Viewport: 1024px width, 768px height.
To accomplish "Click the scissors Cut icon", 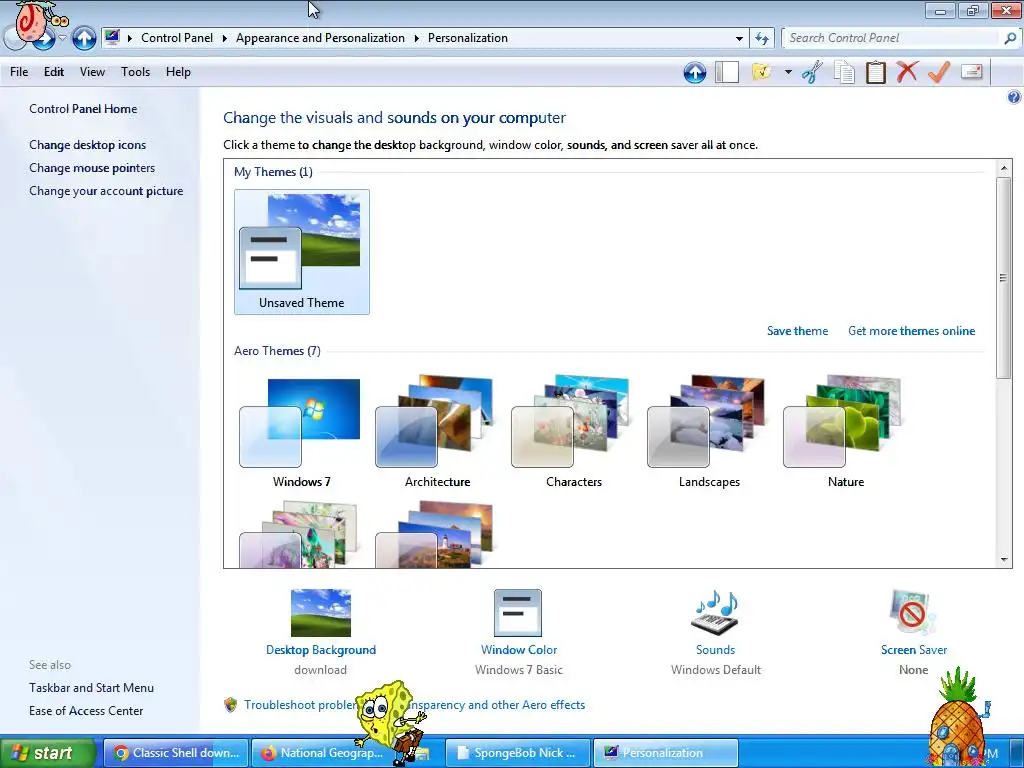I will pyautogui.click(x=812, y=72).
